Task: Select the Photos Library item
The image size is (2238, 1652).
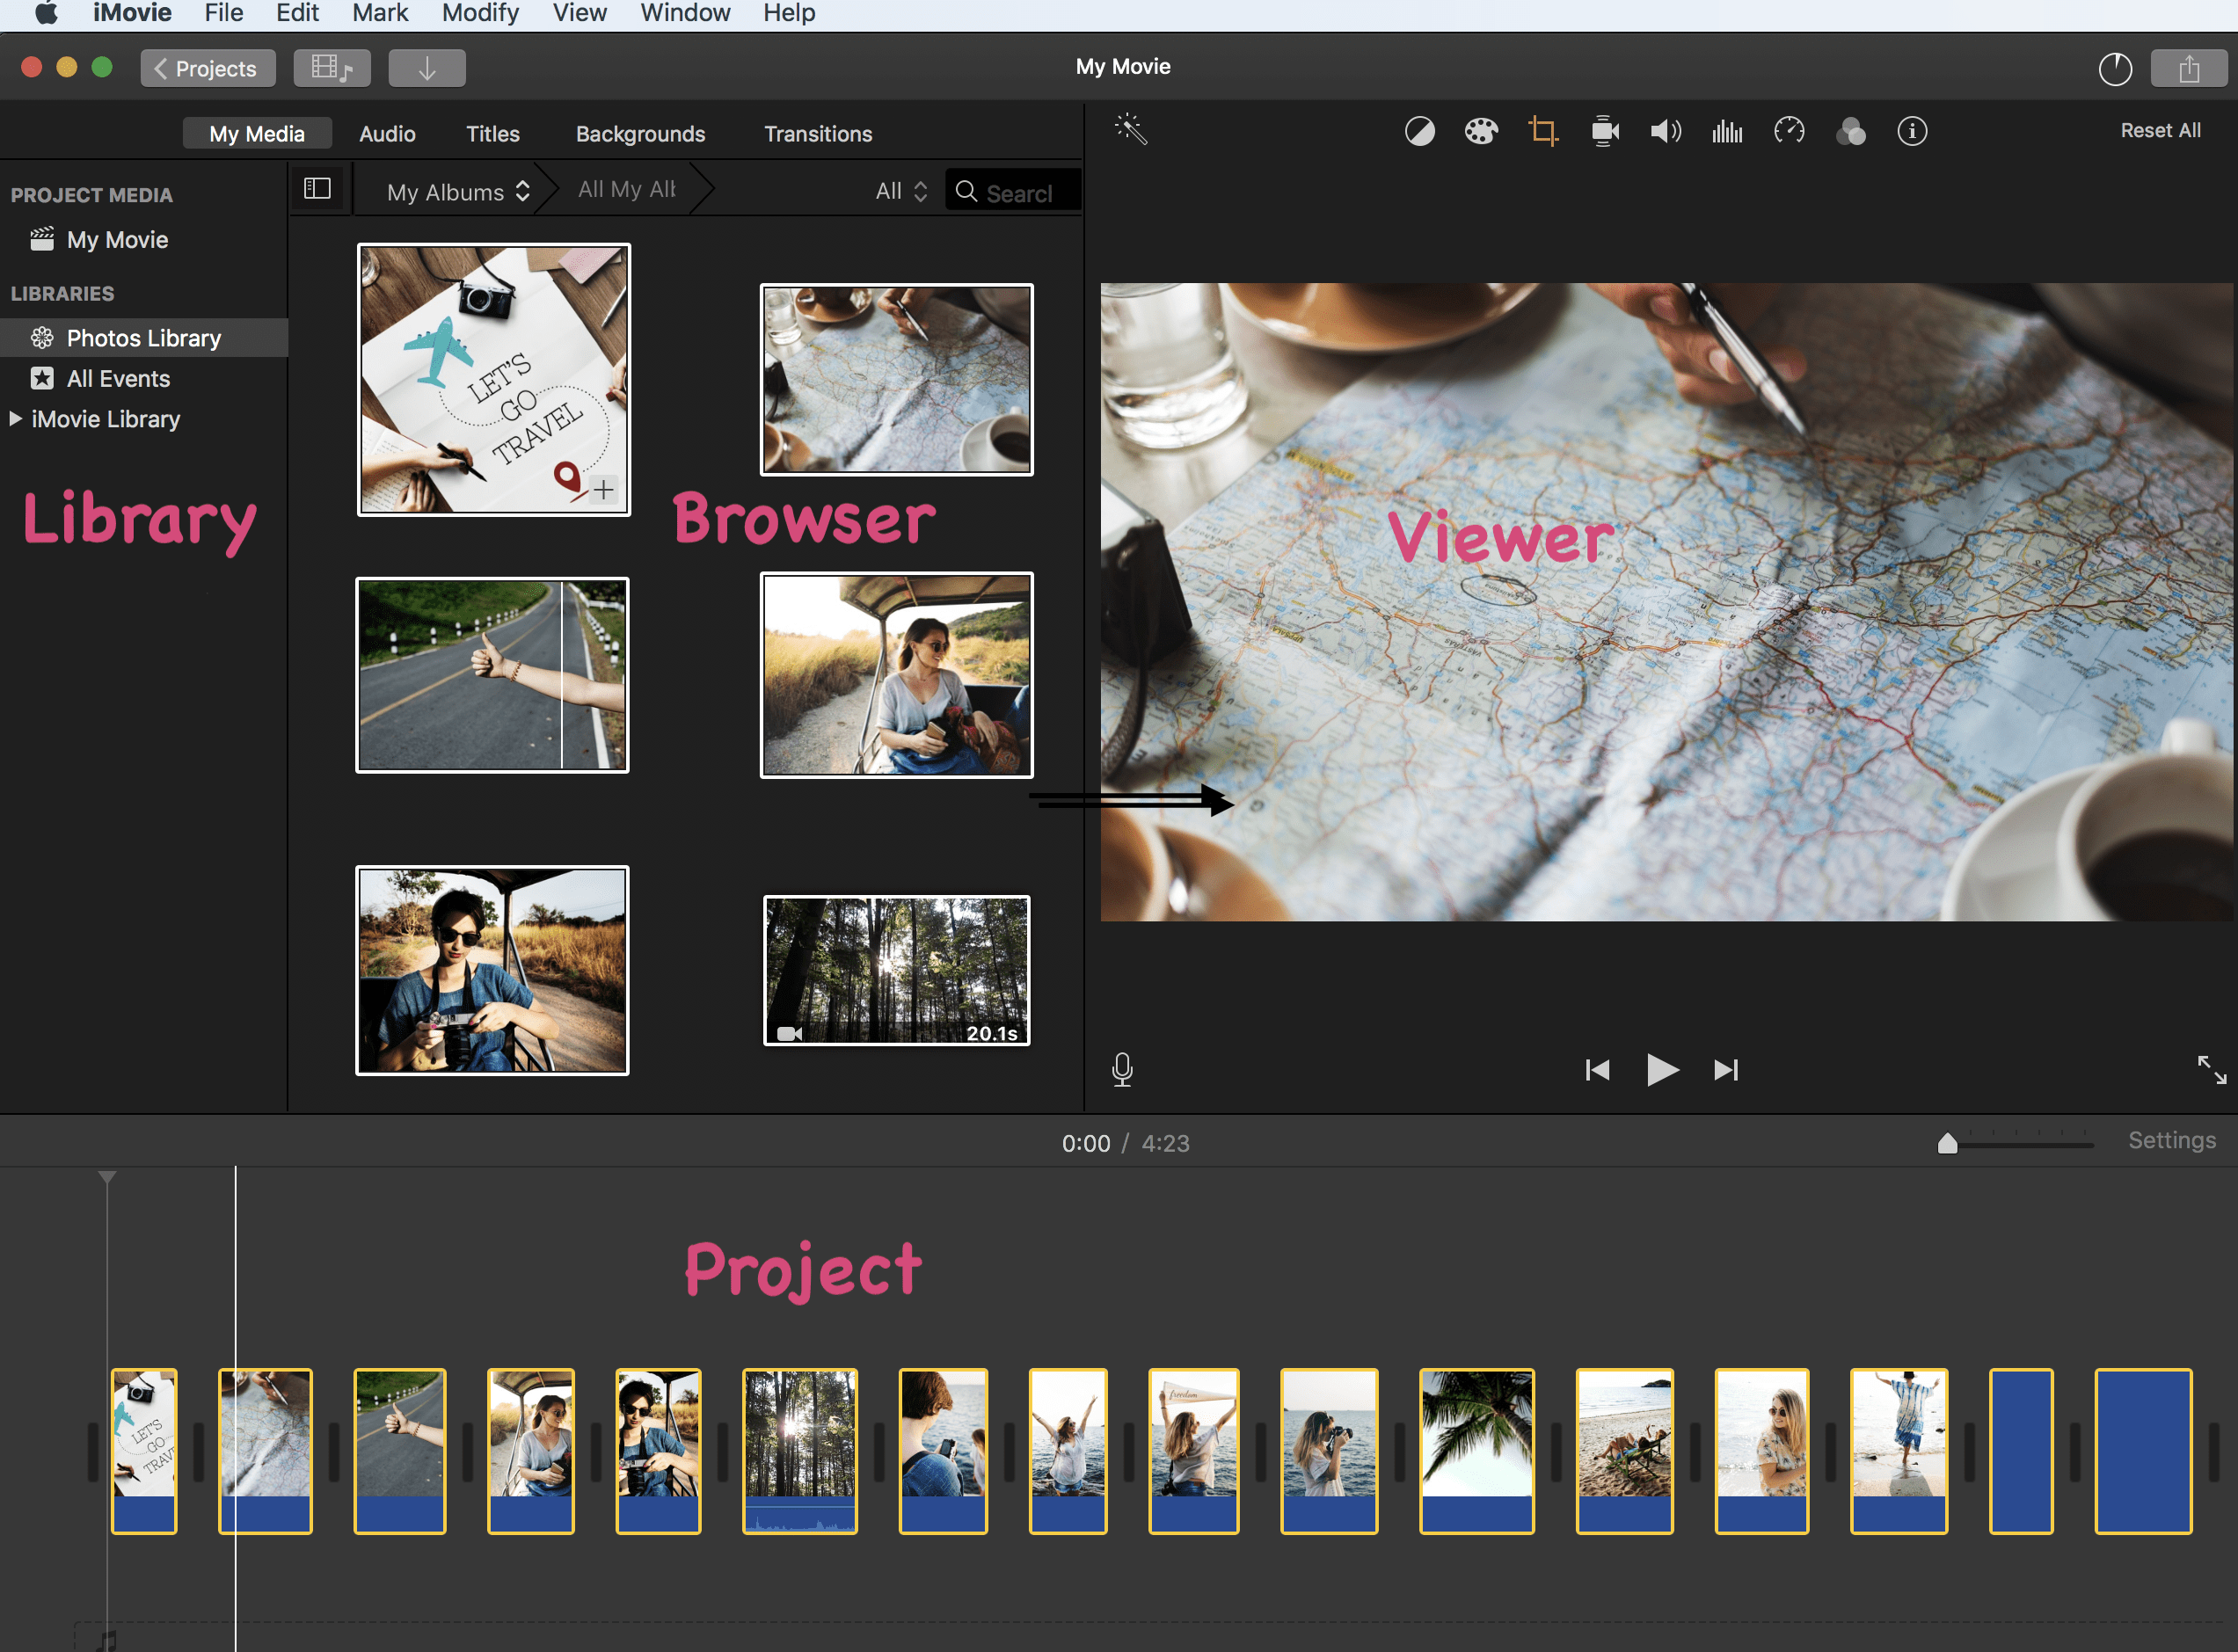Action: (x=144, y=338)
